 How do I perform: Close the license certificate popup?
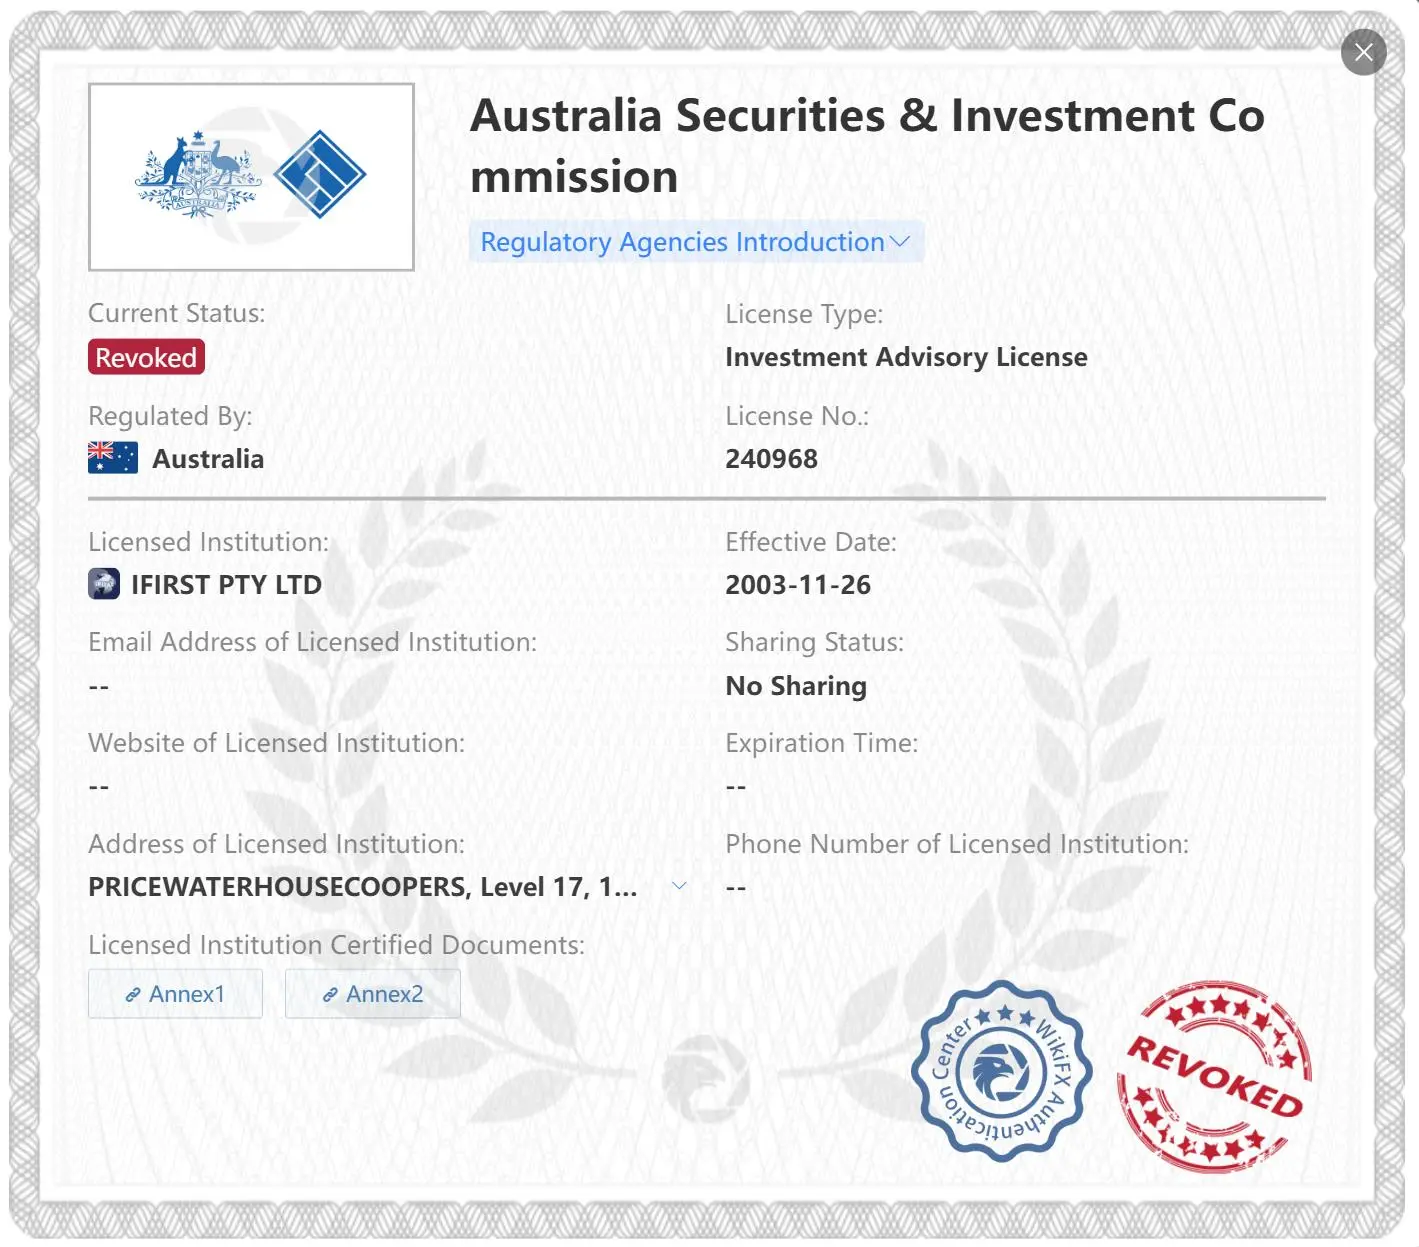tap(1363, 52)
